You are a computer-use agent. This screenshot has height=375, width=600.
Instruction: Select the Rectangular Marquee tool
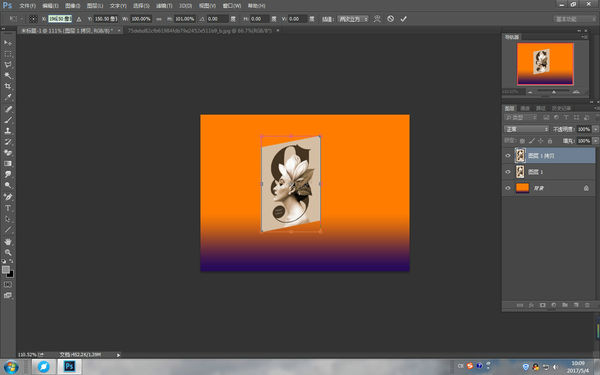click(x=8, y=54)
